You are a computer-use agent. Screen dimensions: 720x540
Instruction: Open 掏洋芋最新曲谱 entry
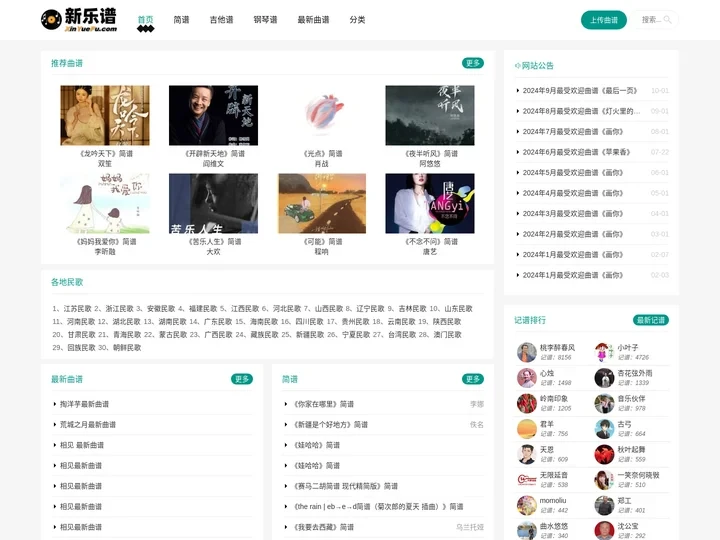click(x=84, y=404)
